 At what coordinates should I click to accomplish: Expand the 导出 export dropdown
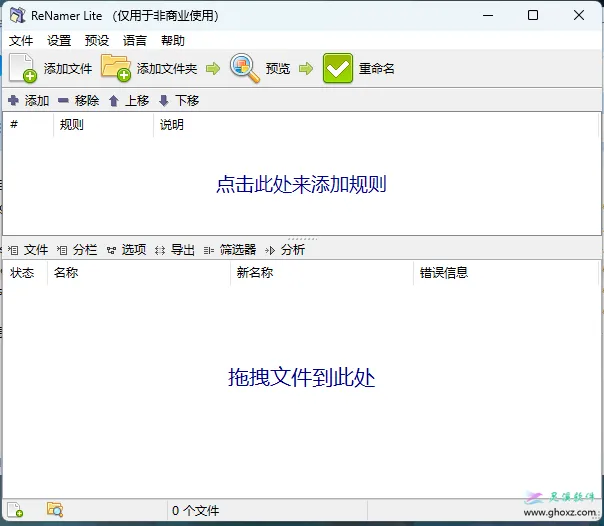click(x=175, y=250)
